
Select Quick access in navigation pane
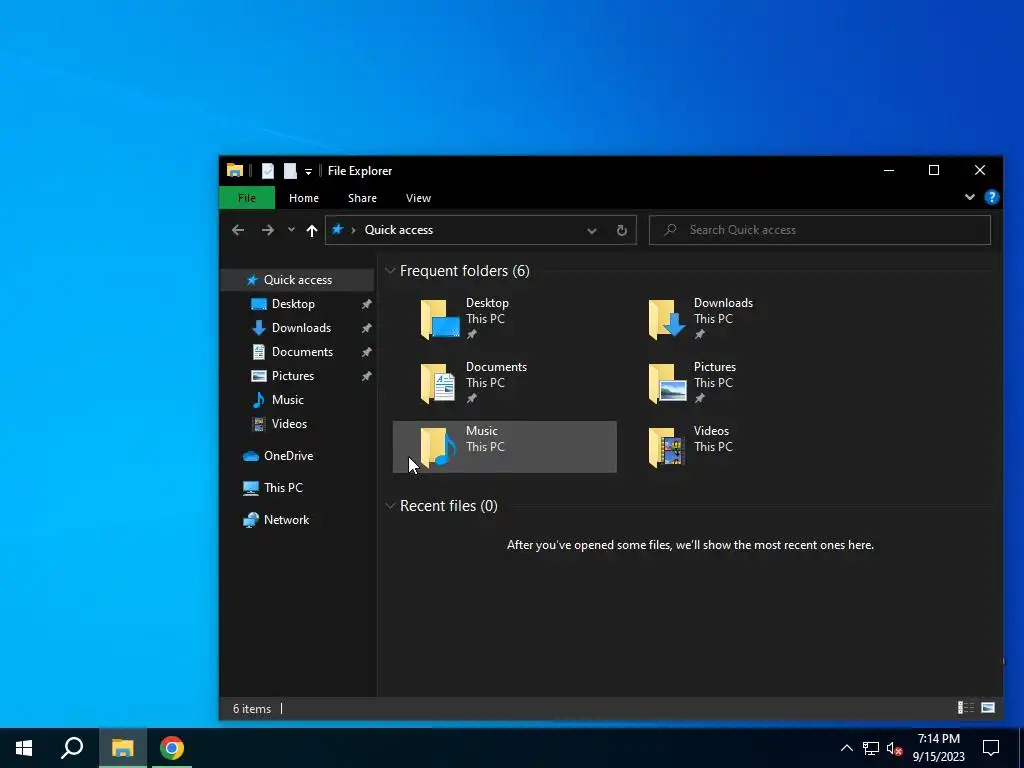[x=297, y=280]
